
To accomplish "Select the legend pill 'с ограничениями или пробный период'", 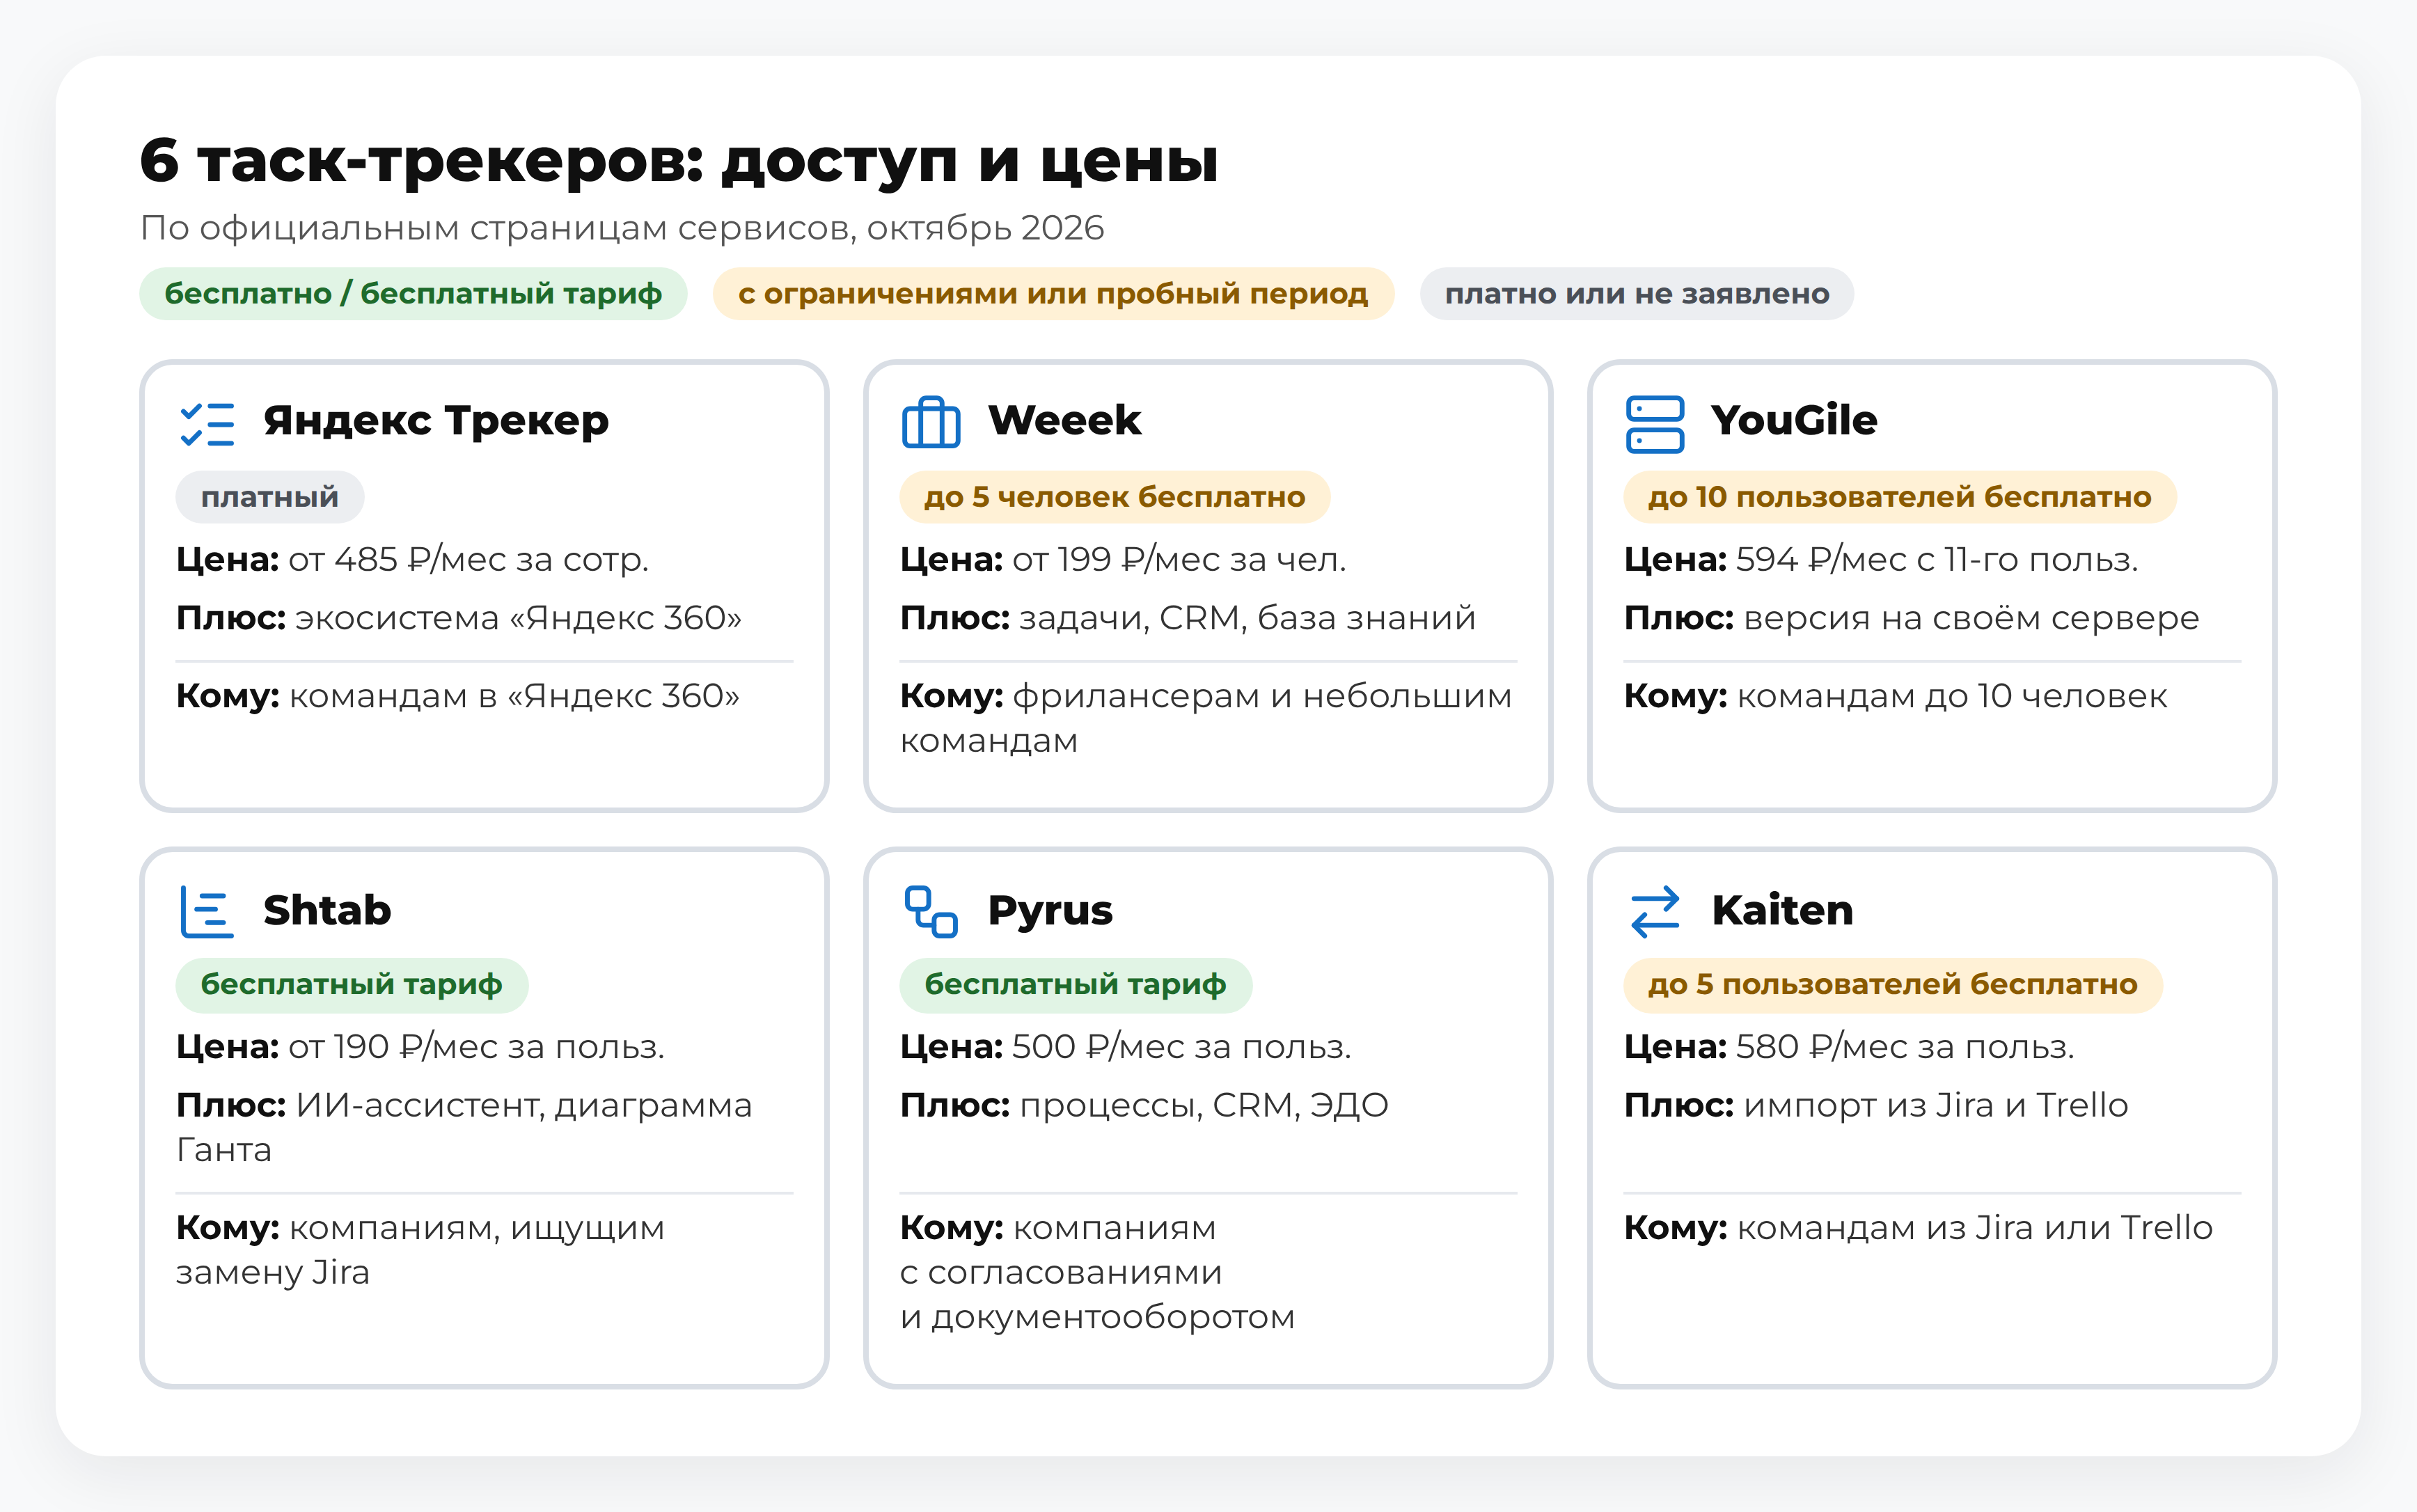I will (x=1053, y=294).
